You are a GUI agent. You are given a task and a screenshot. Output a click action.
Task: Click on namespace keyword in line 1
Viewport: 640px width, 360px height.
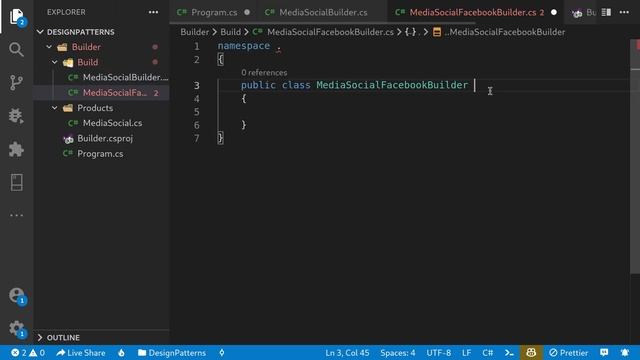(x=244, y=46)
